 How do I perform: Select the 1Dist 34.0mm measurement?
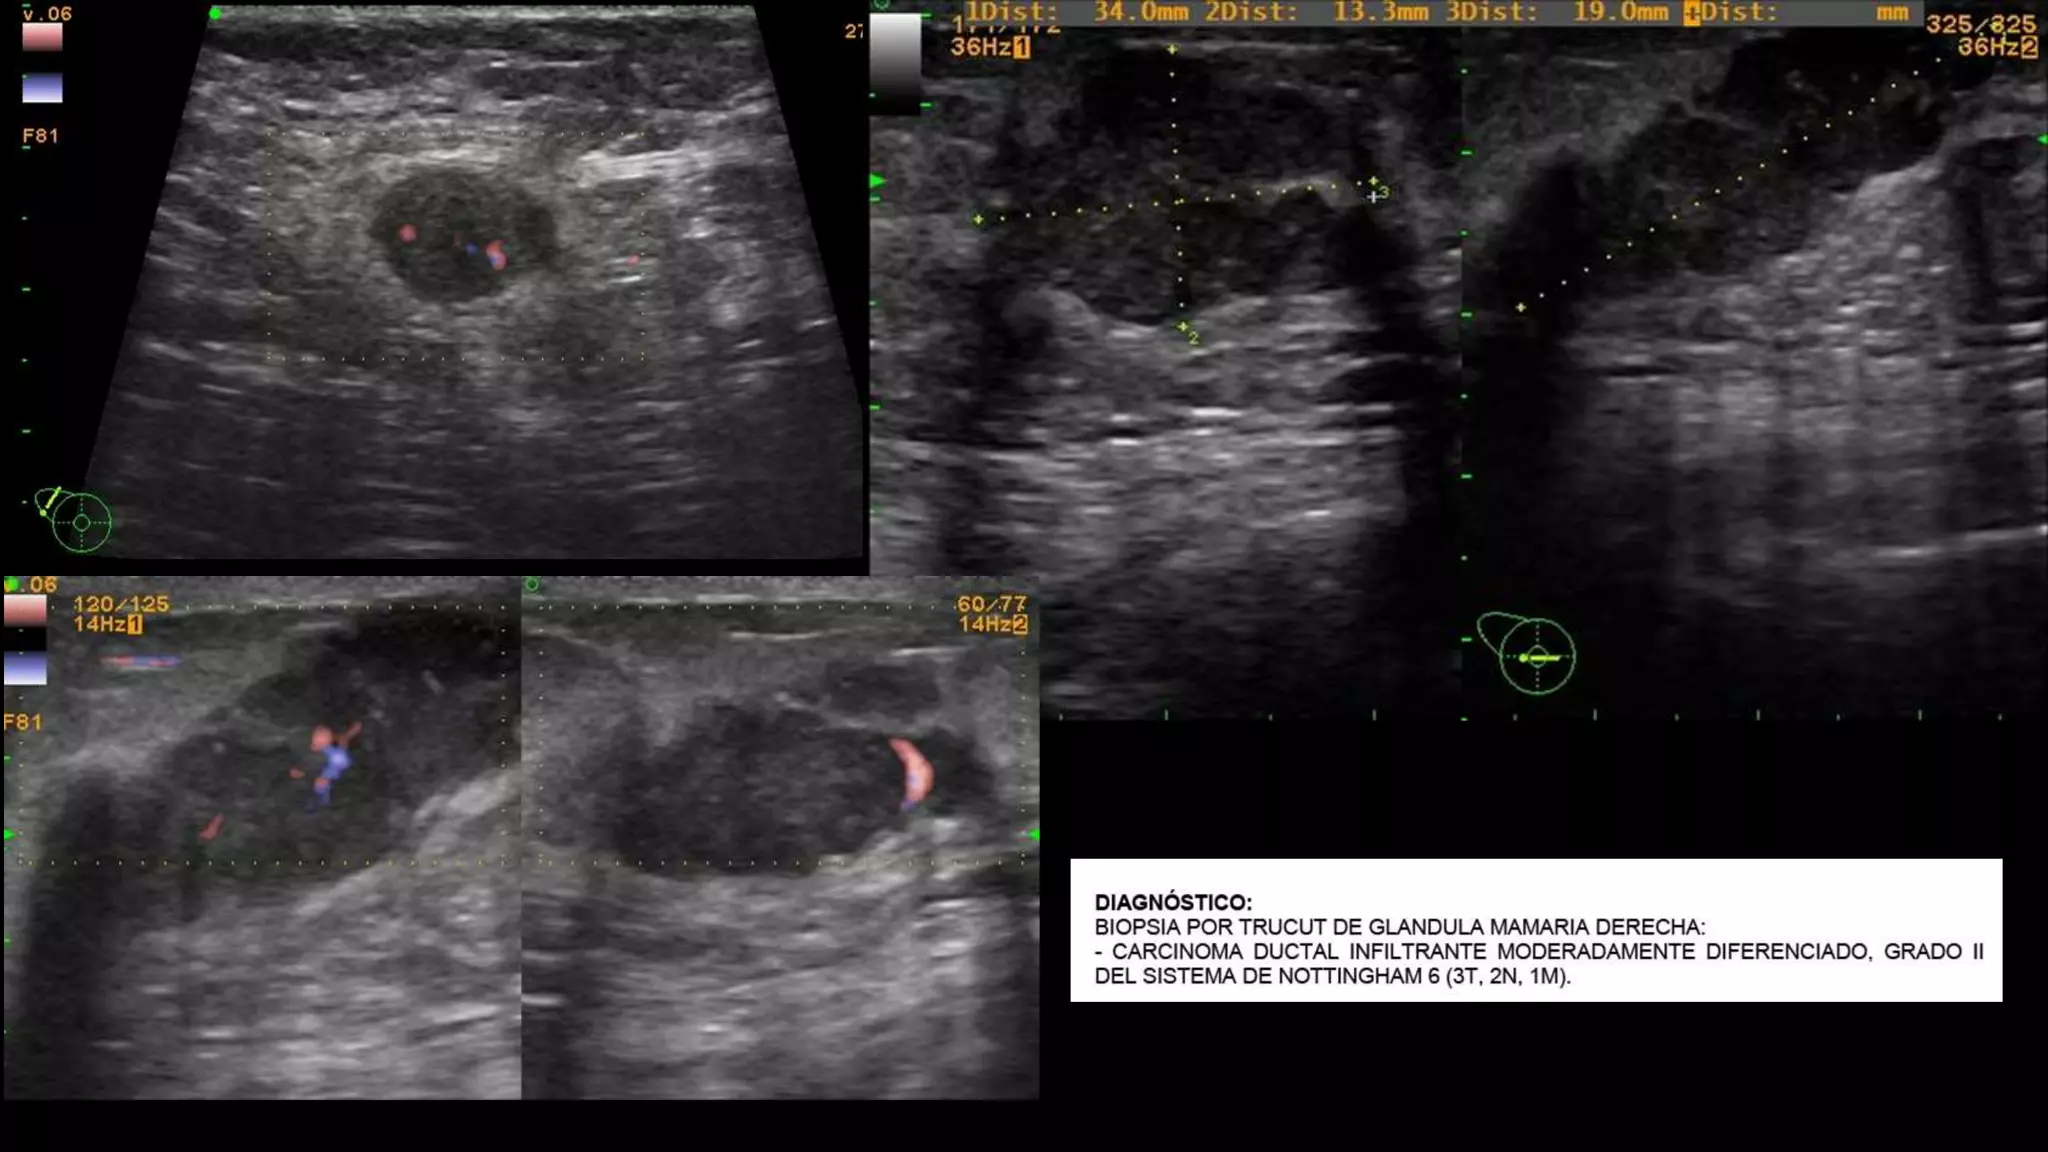pyautogui.click(x=1076, y=12)
